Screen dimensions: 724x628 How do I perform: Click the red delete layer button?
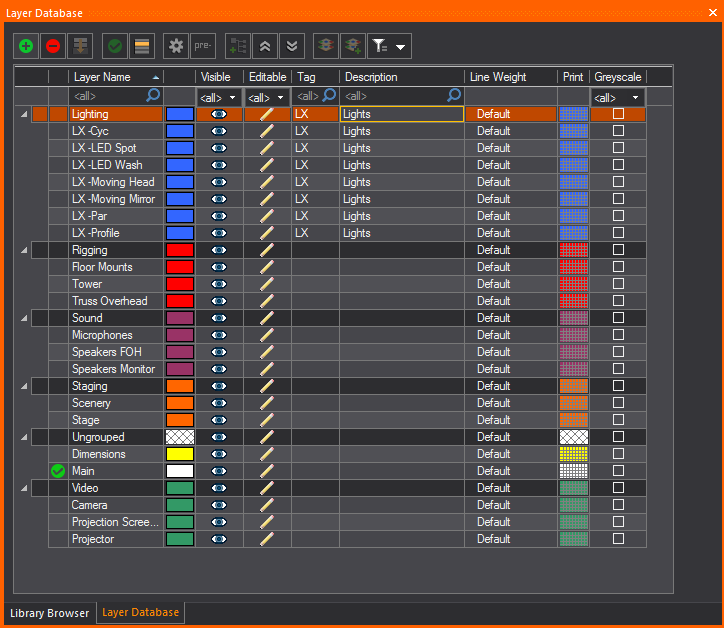52,46
